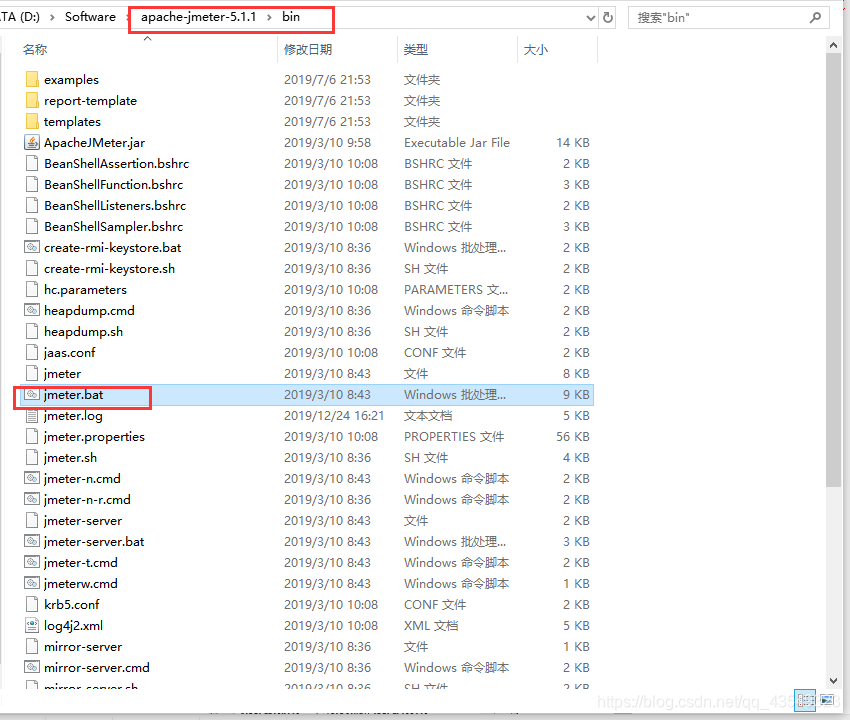
Task: Click the jmeter-t.cmd script icon
Action: (32, 563)
